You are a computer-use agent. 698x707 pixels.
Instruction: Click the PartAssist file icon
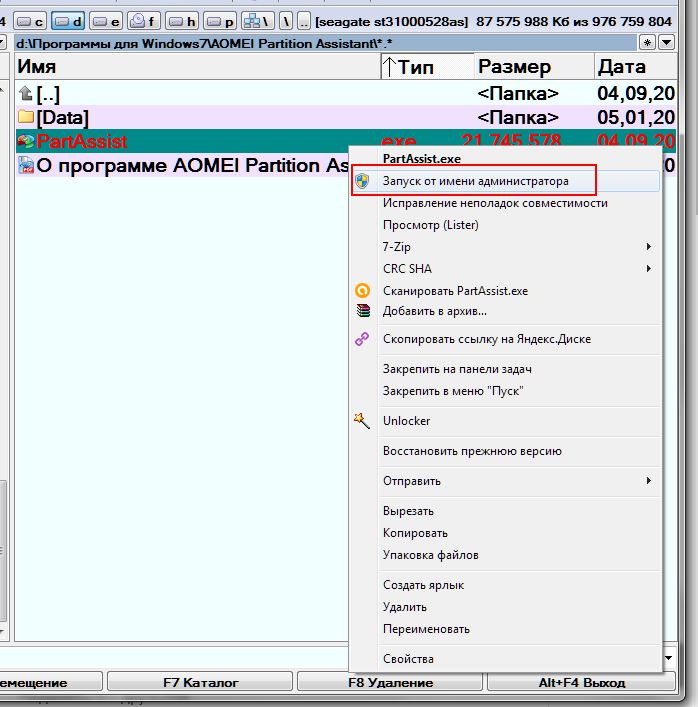[x=26, y=141]
